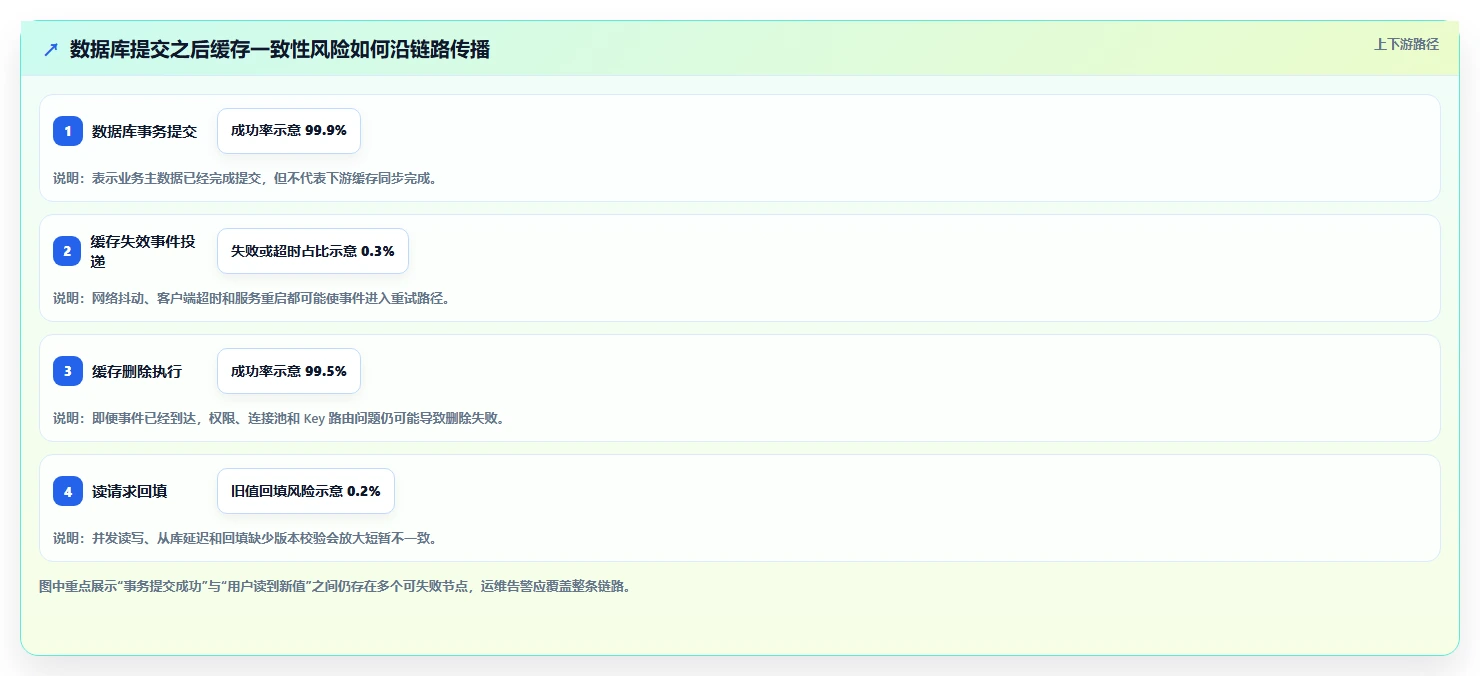Click the step 4 number badge
1480x676 pixels.
68,491
